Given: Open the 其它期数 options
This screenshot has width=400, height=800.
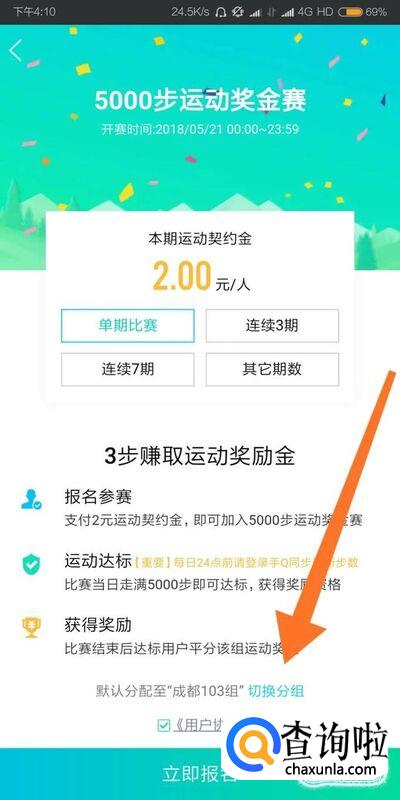Looking at the screenshot, I should [x=272, y=369].
